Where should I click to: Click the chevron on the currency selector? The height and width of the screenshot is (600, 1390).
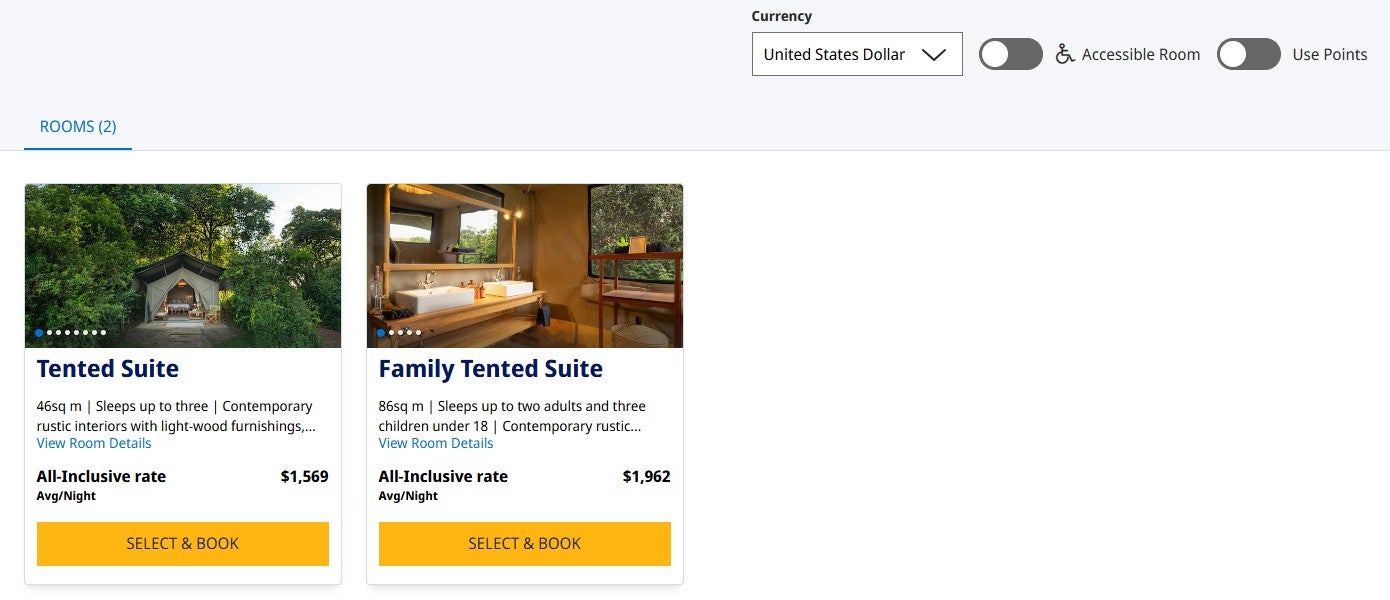tap(934, 54)
